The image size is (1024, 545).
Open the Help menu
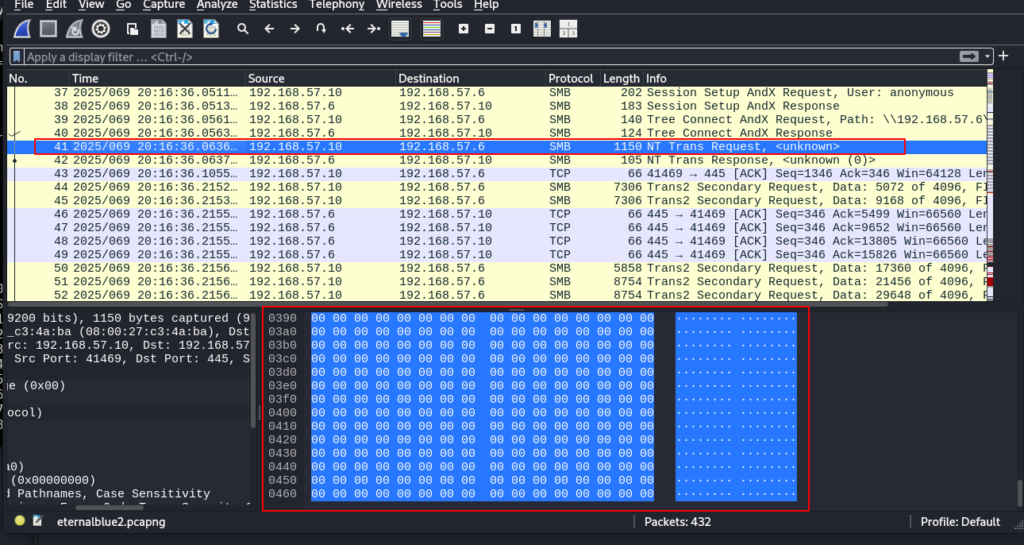(x=486, y=5)
